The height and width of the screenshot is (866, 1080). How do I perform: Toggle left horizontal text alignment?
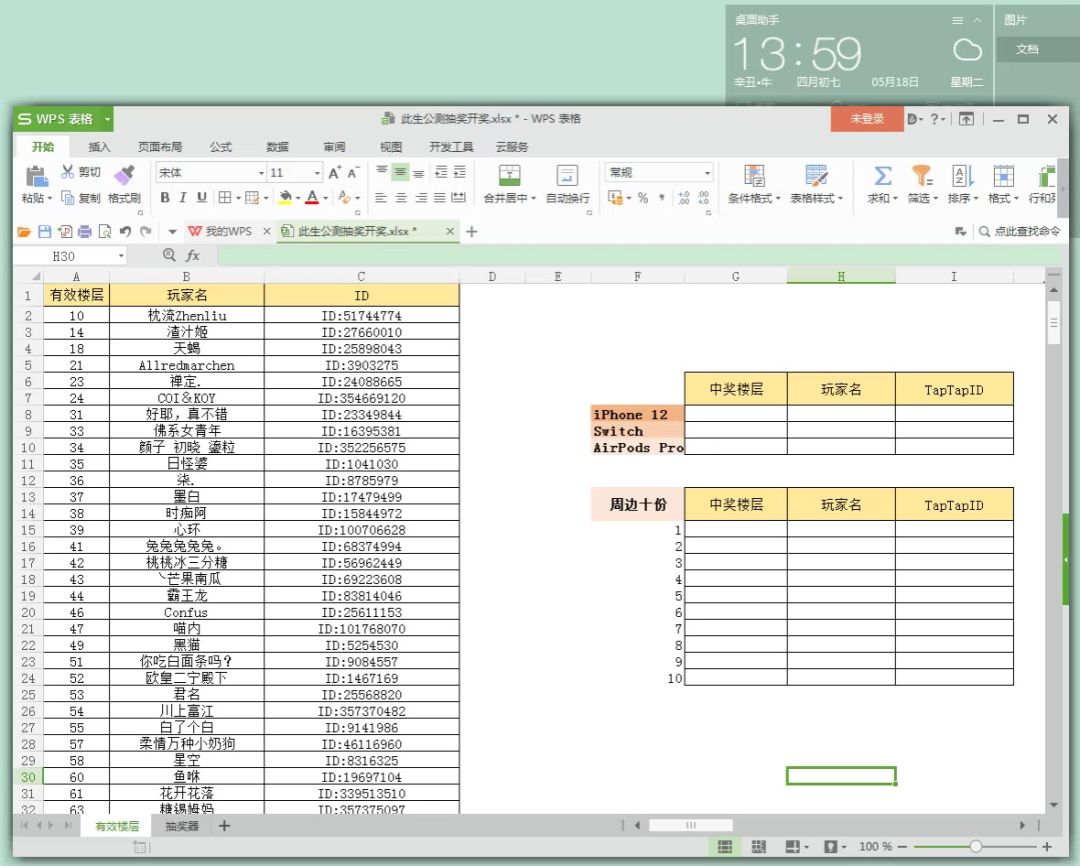pyautogui.click(x=381, y=198)
